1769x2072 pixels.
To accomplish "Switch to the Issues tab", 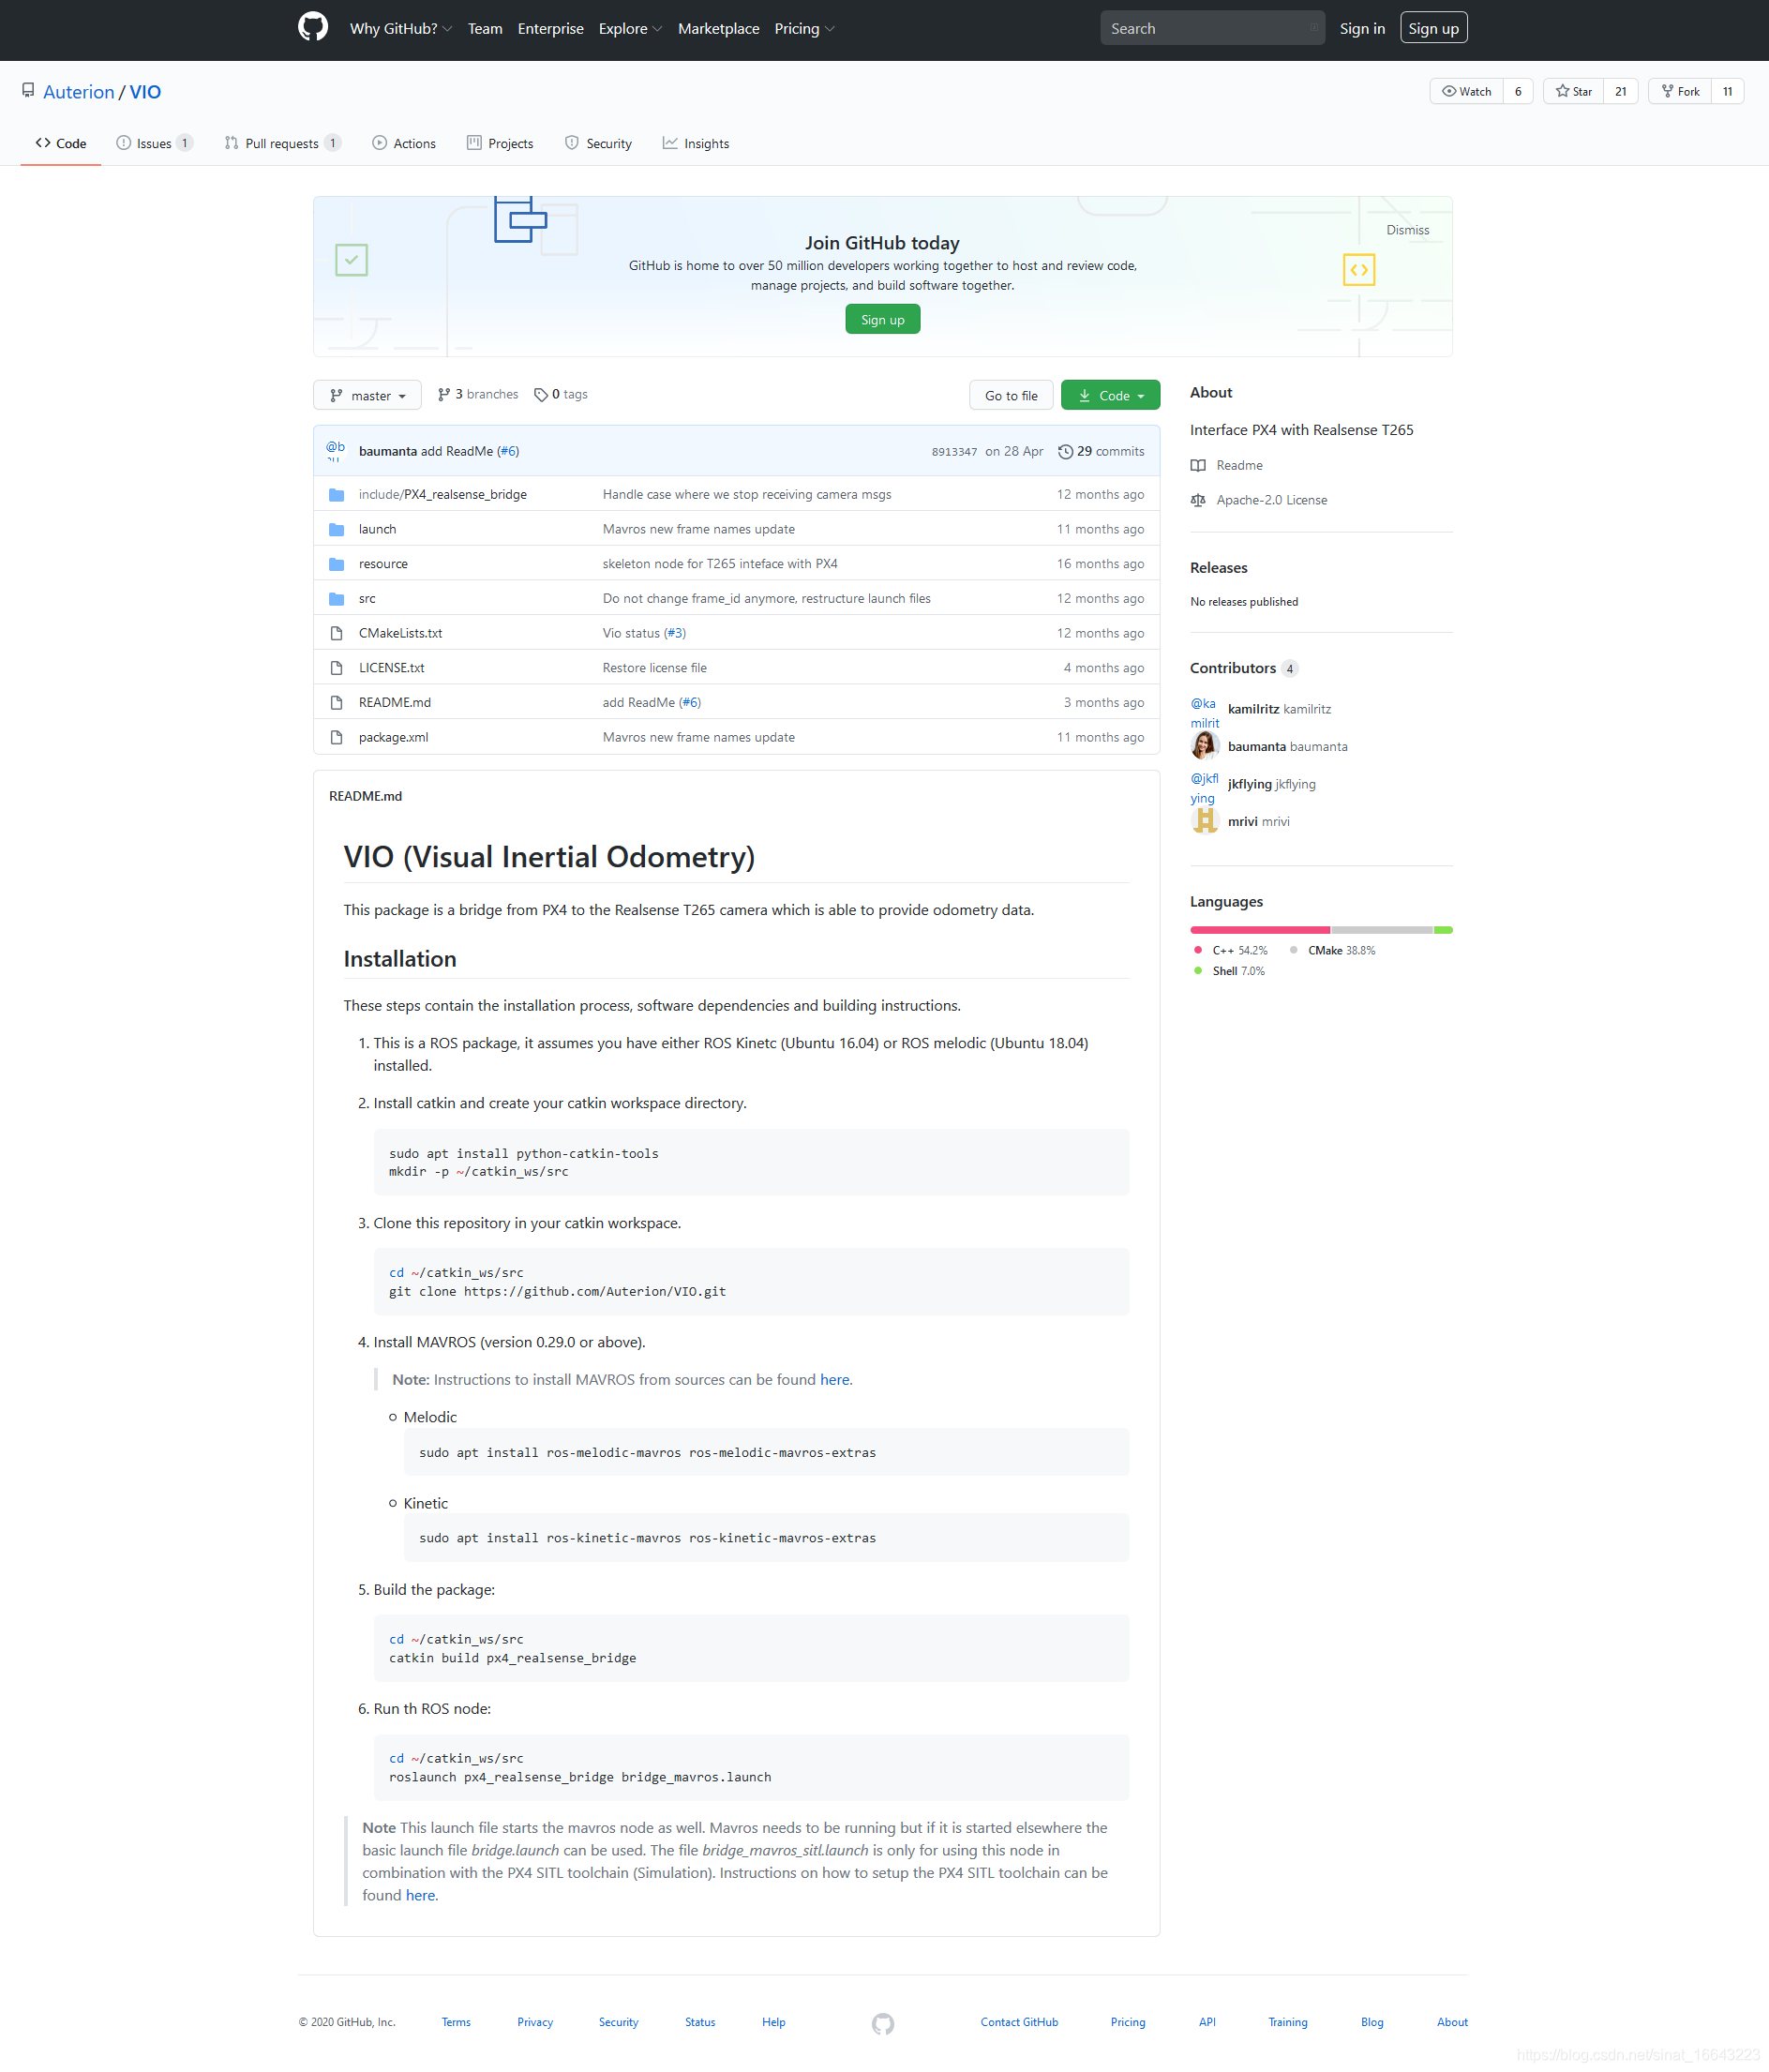I will [x=154, y=143].
